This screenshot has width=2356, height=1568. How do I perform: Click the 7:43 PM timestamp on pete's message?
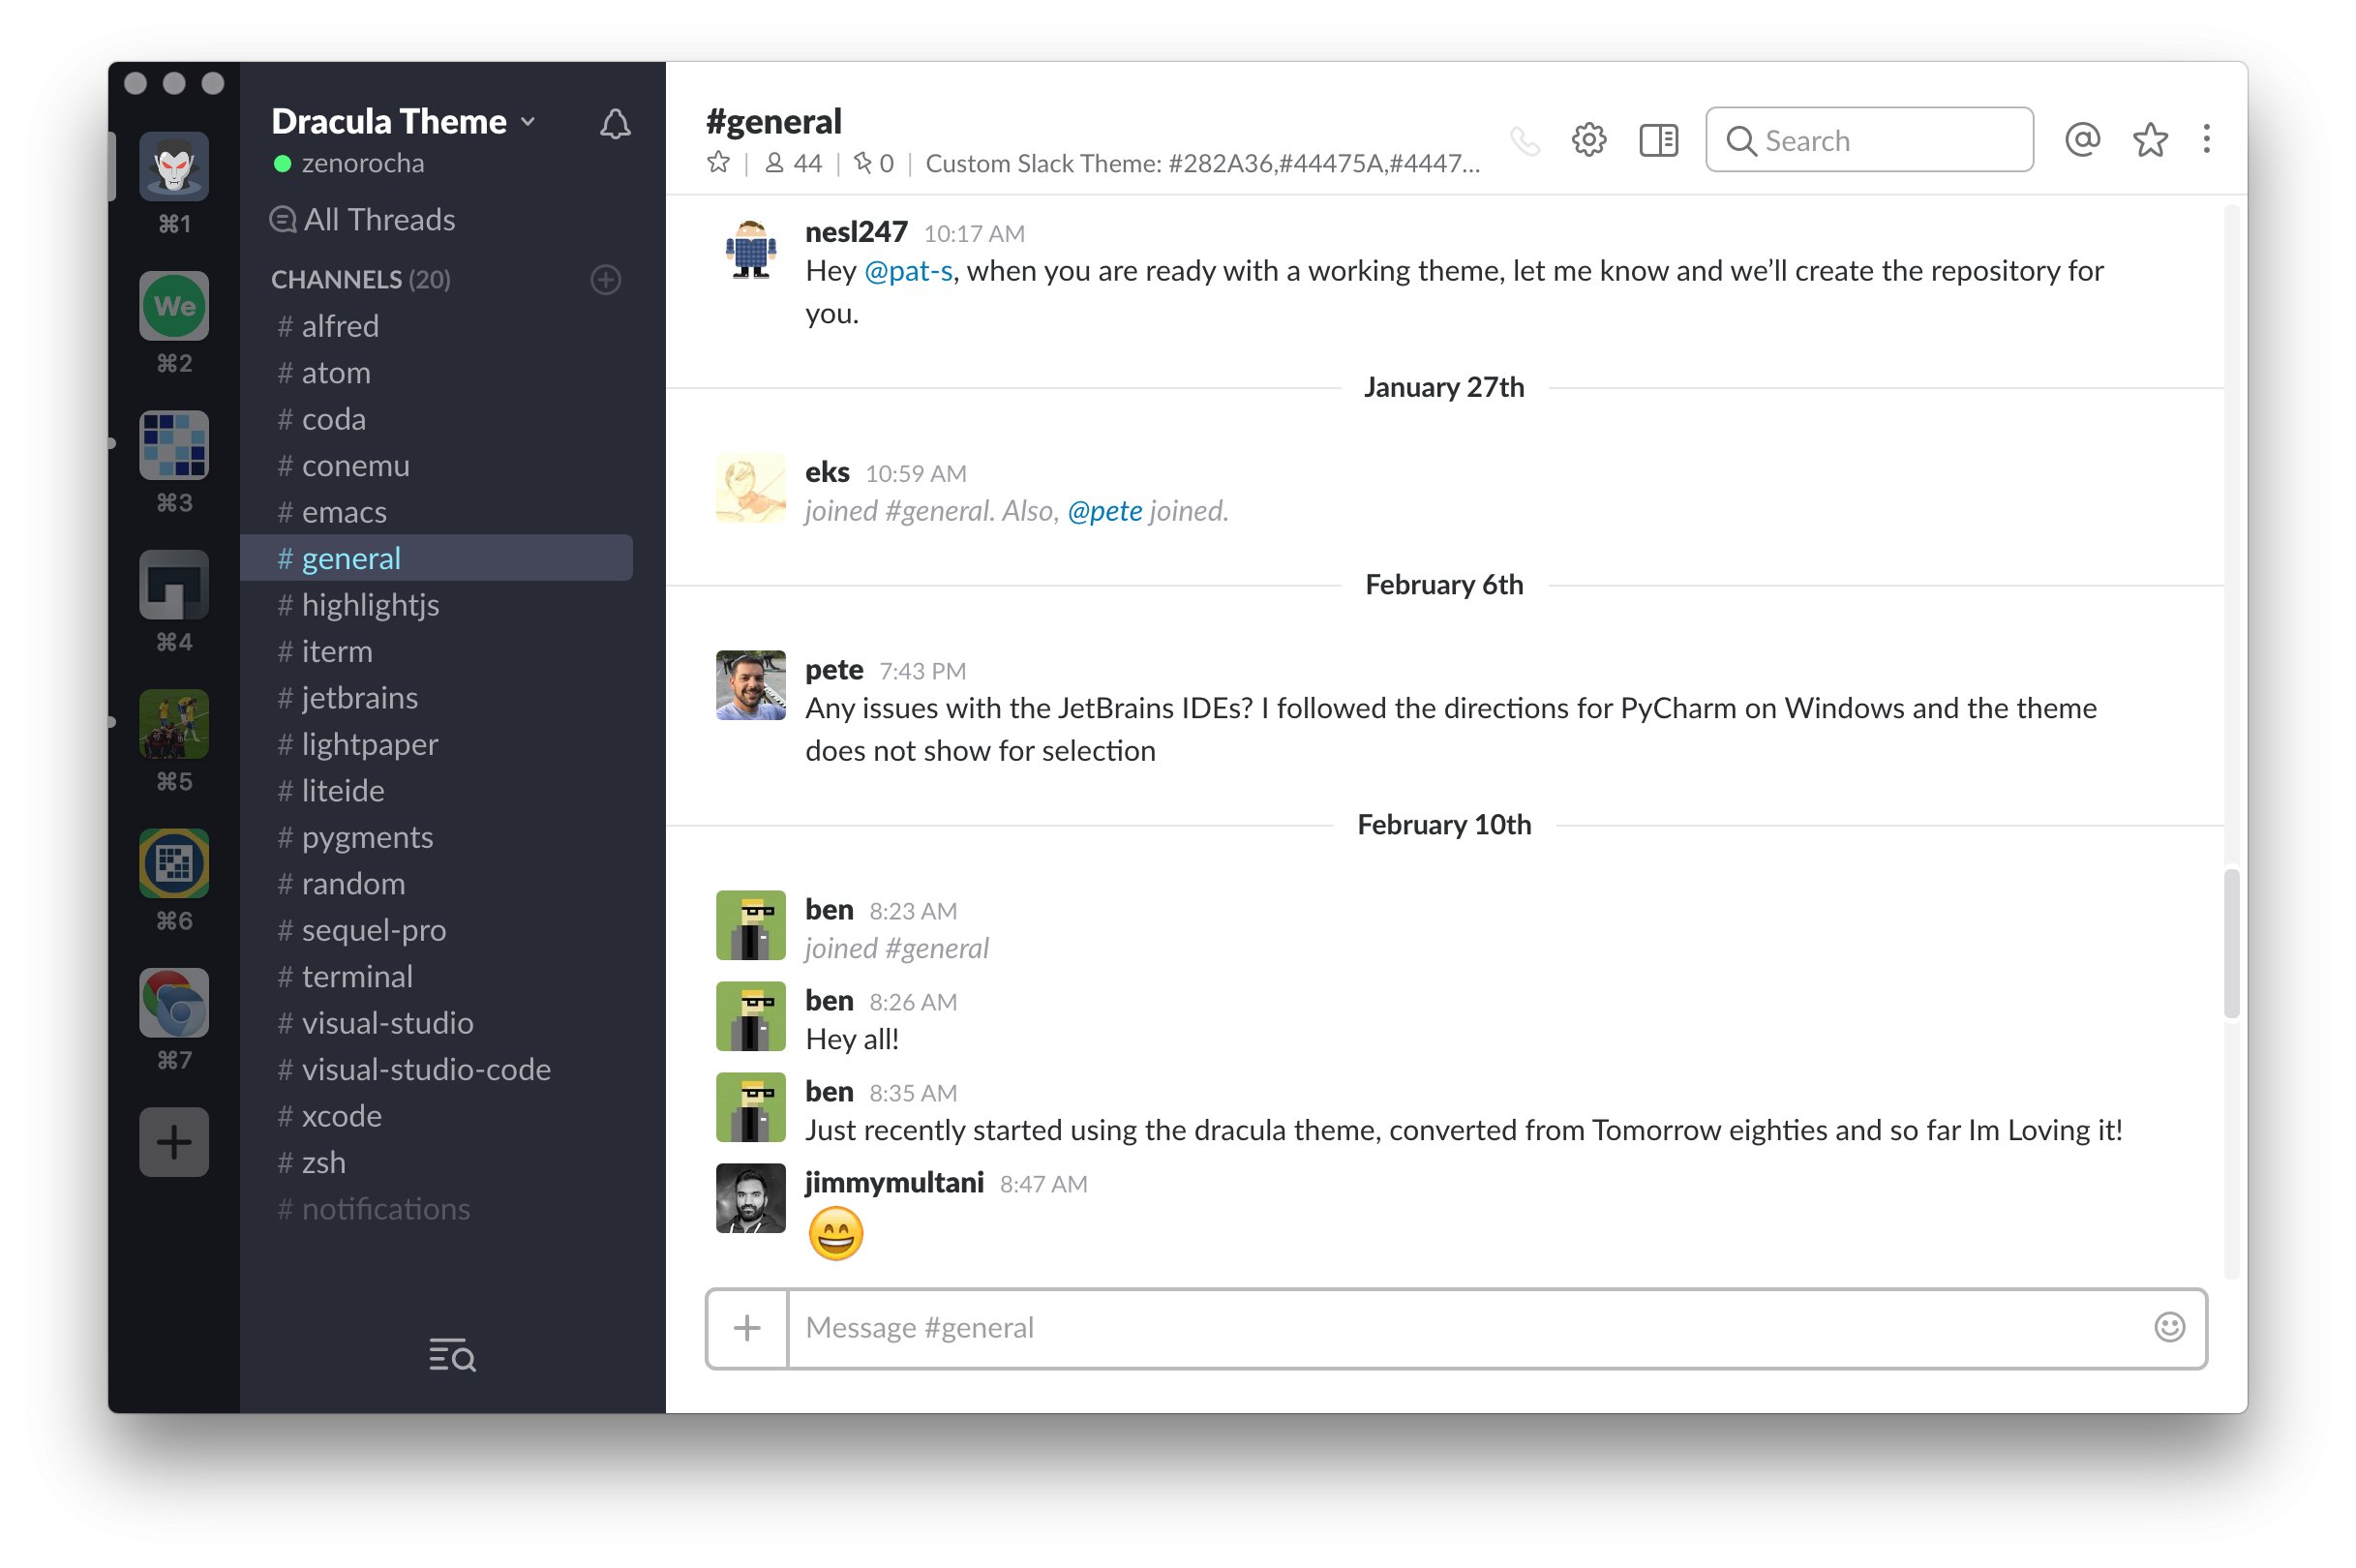click(x=922, y=671)
